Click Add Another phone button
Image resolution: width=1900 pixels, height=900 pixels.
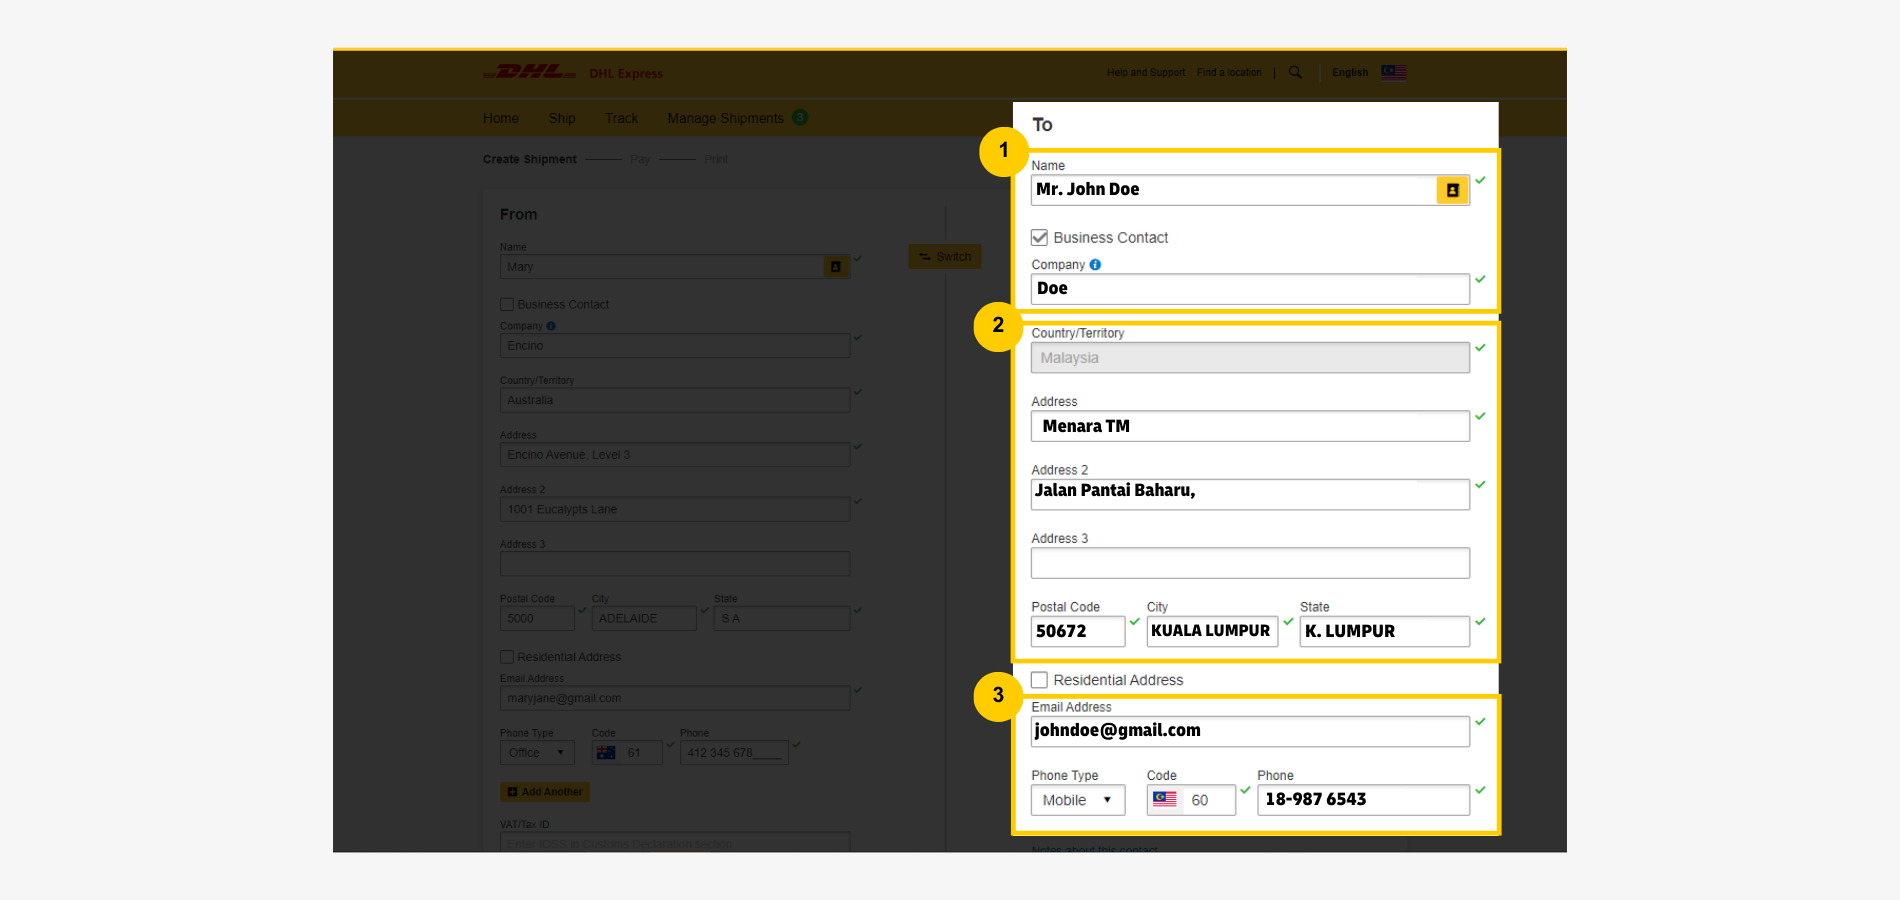(545, 792)
